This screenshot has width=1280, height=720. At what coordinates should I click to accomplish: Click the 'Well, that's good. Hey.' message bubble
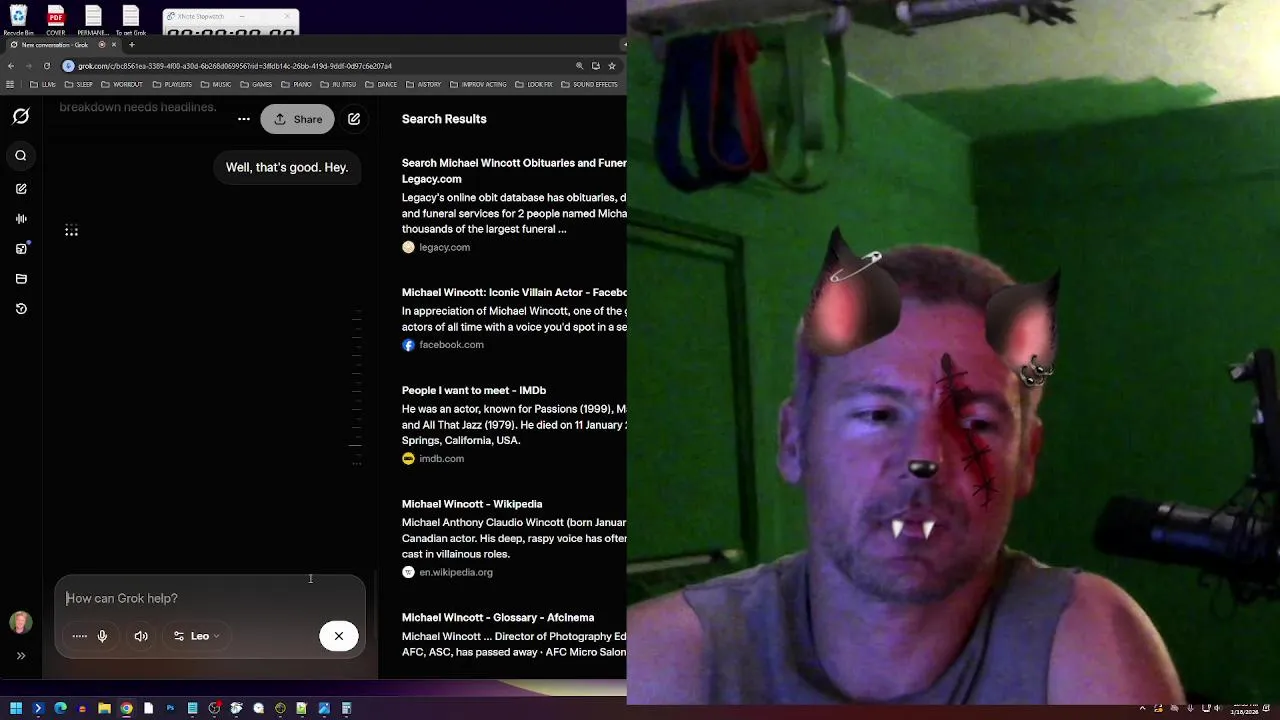[x=287, y=167]
